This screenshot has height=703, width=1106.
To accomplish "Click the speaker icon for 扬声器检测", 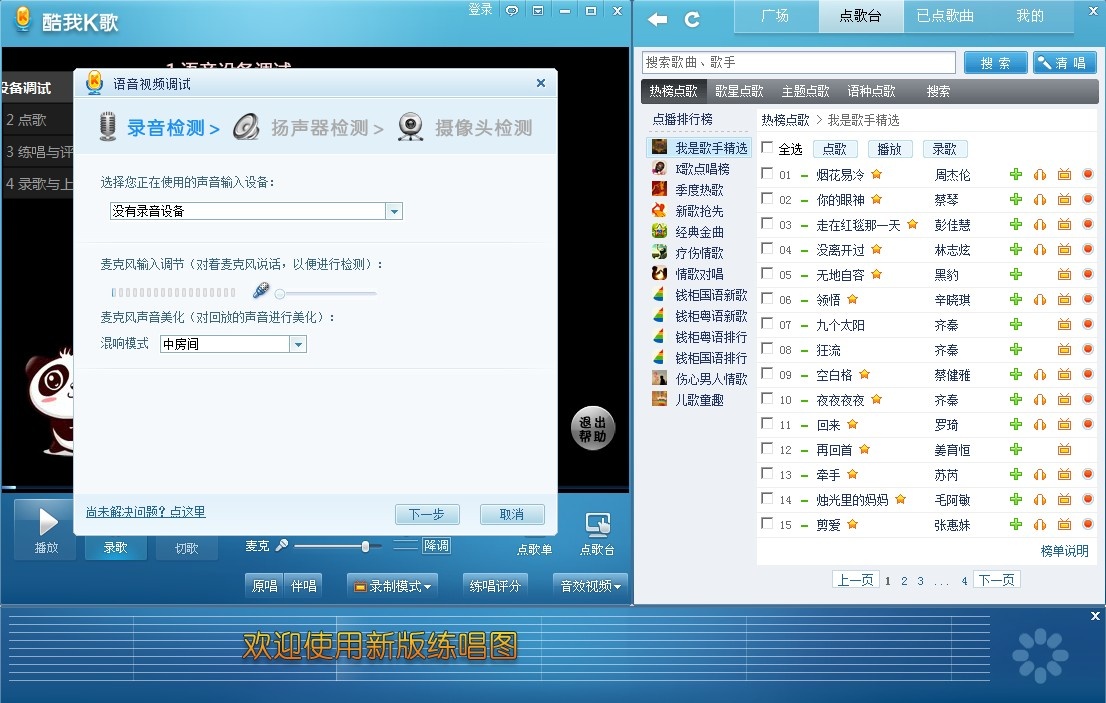I will [246, 127].
